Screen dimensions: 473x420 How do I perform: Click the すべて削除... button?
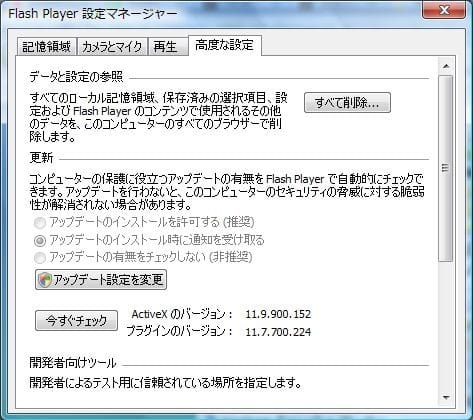coord(347,103)
